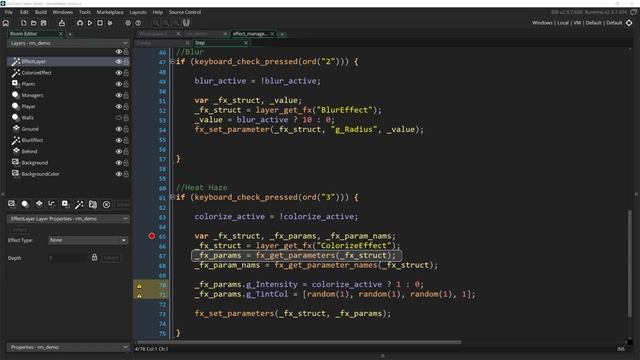Select the BlurEffect layer row
The width and height of the screenshot is (640, 360).
pyautogui.click(x=69, y=140)
